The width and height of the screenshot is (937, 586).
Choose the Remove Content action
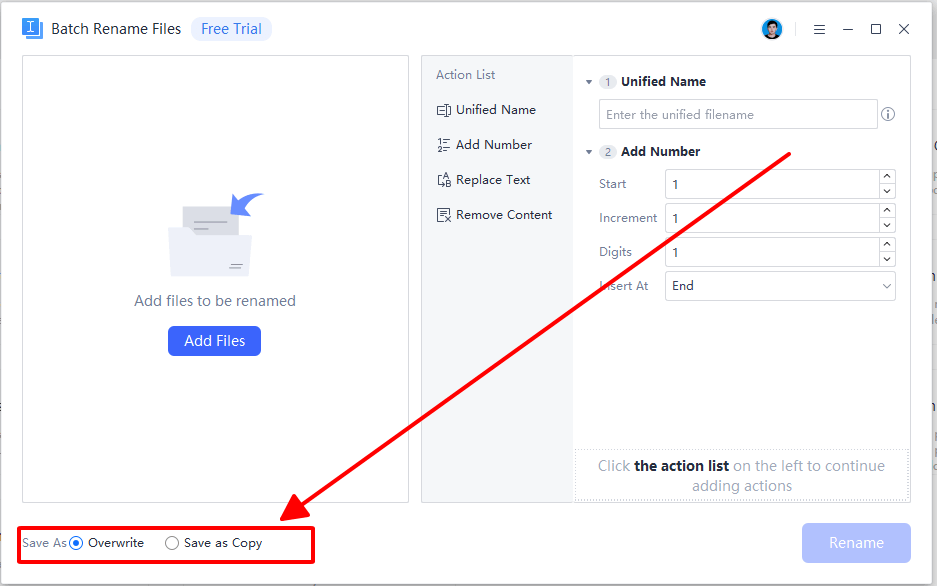tap(494, 214)
